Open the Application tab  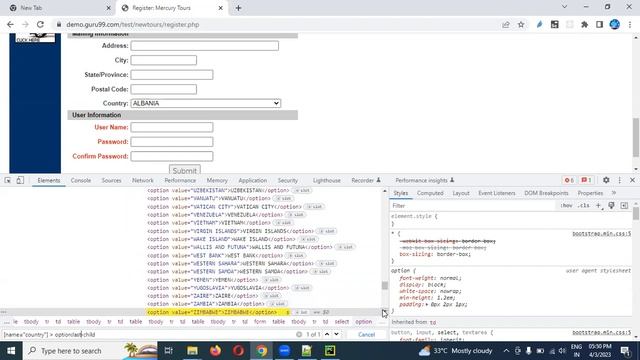pos(253,180)
